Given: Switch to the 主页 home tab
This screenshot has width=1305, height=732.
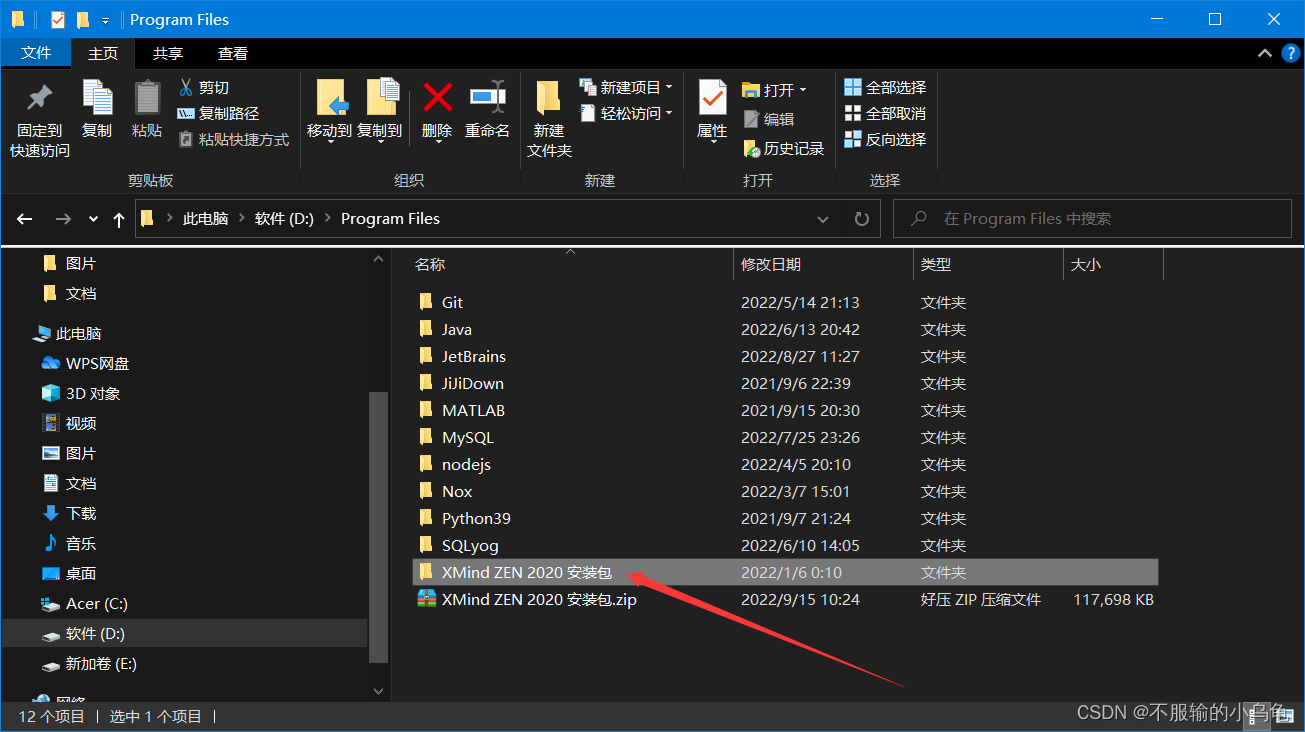Looking at the screenshot, I should [x=103, y=54].
